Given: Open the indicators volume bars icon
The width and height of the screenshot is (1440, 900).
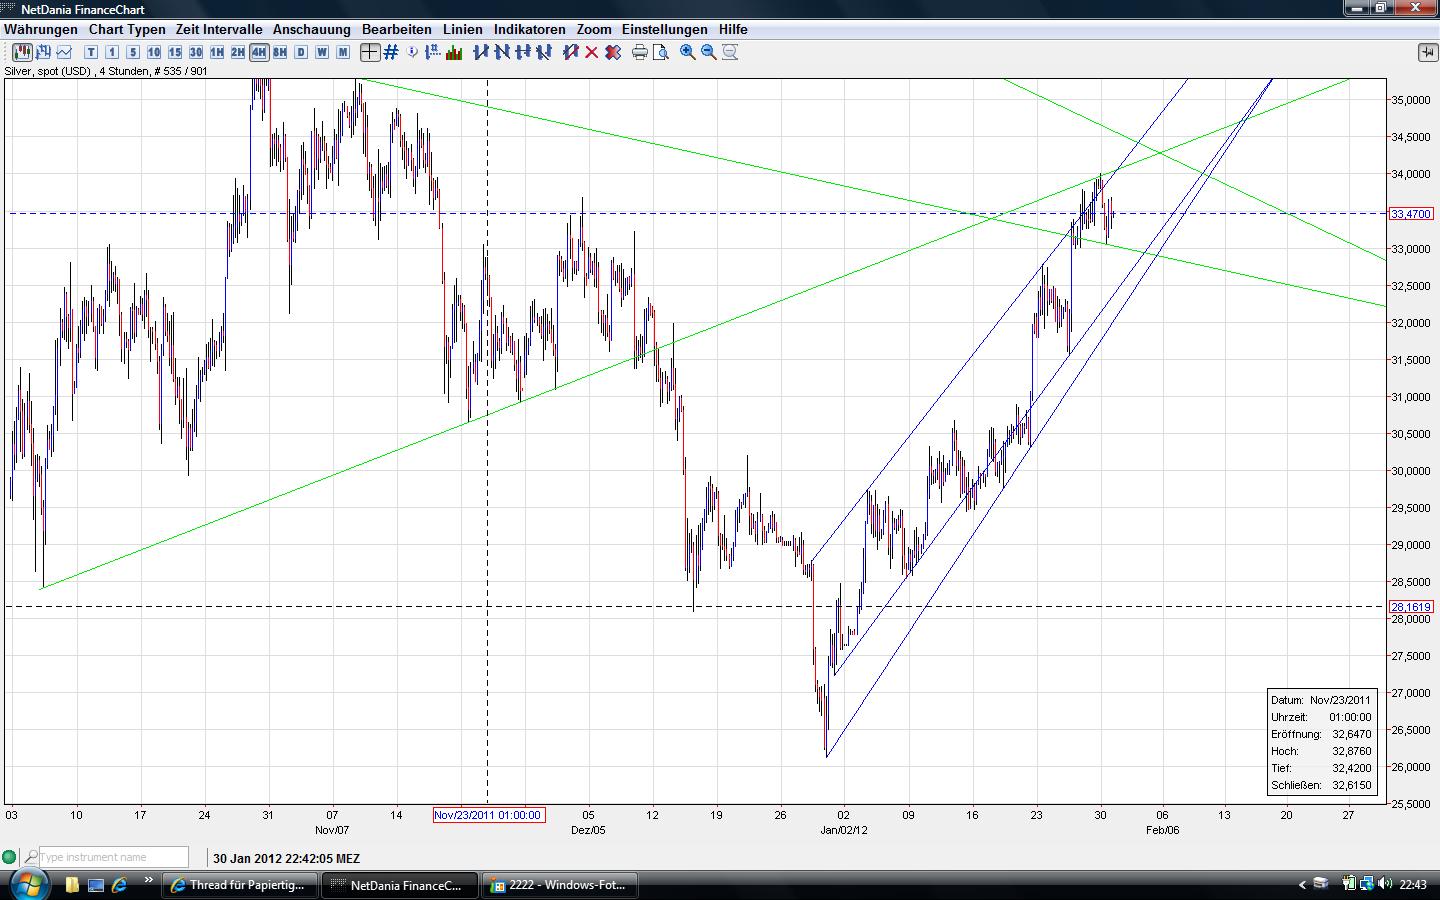Looking at the screenshot, I should [454, 52].
